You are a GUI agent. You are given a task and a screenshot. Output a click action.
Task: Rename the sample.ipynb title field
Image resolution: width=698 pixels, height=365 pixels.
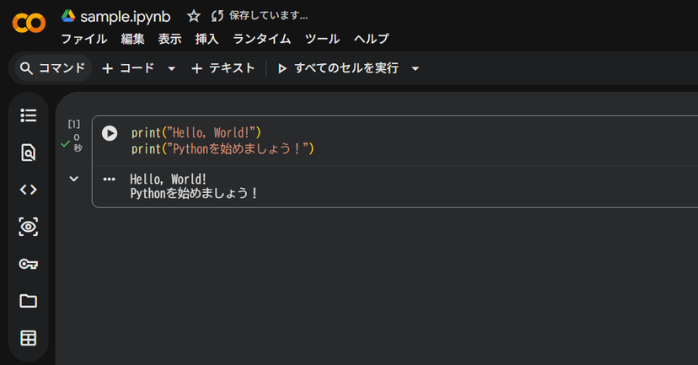tap(125, 17)
